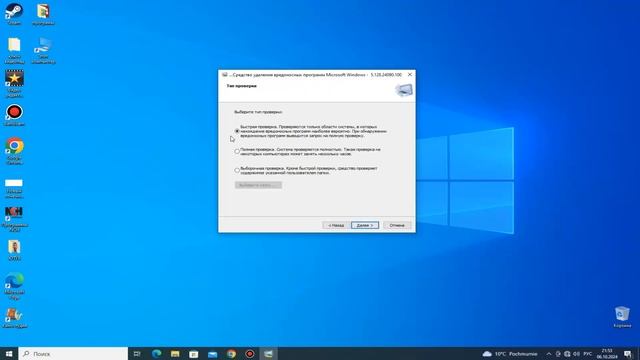
Task: Select the customized scan radio button
Action: (237, 170)
